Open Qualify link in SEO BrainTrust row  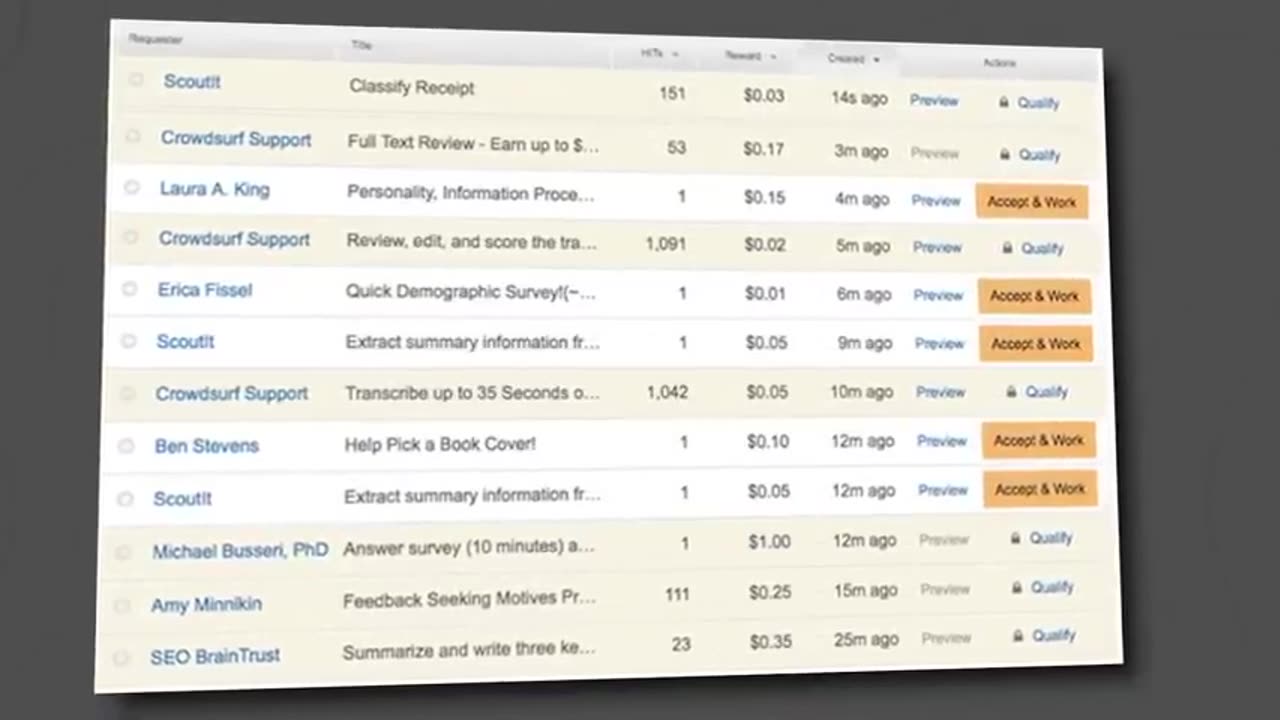(x=1054, y=635)
